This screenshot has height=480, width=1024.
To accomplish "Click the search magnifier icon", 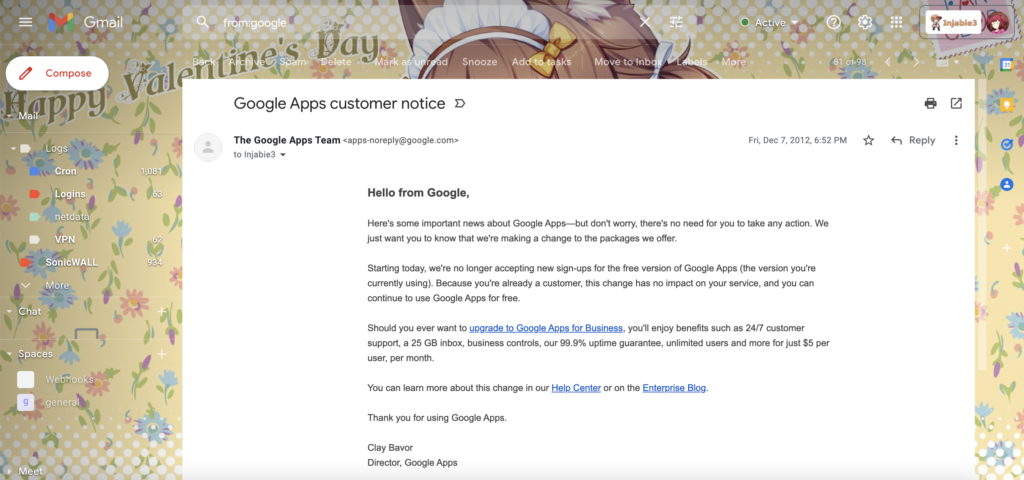I will 203,22.
